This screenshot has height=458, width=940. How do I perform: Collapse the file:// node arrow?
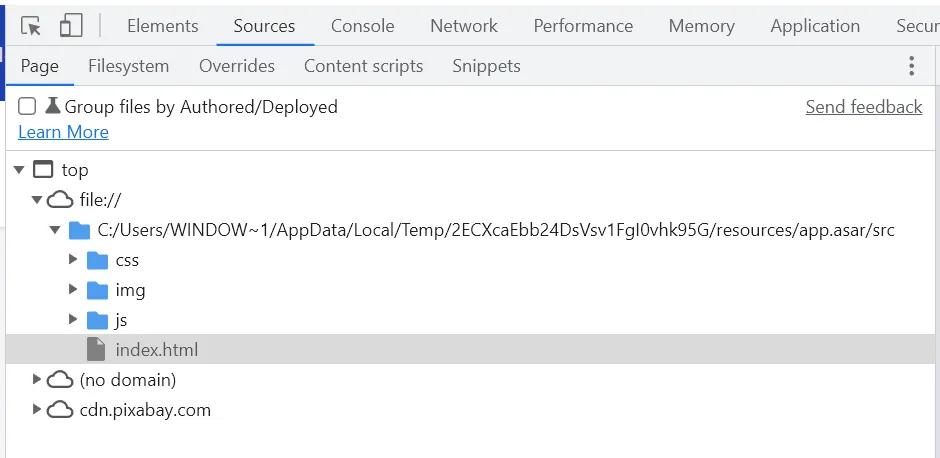tap(37, 200)
